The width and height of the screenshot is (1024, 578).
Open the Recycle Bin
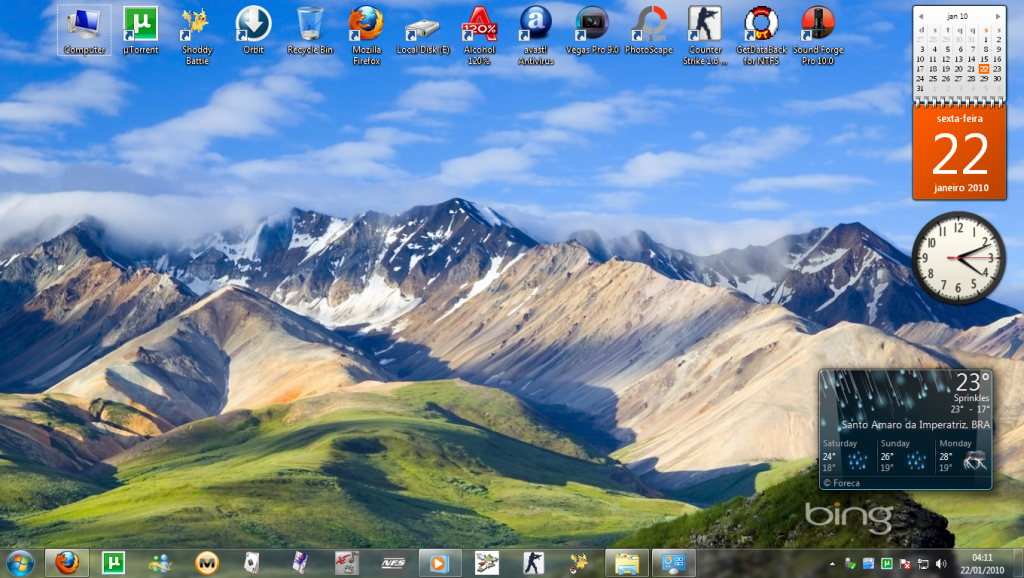310,24
